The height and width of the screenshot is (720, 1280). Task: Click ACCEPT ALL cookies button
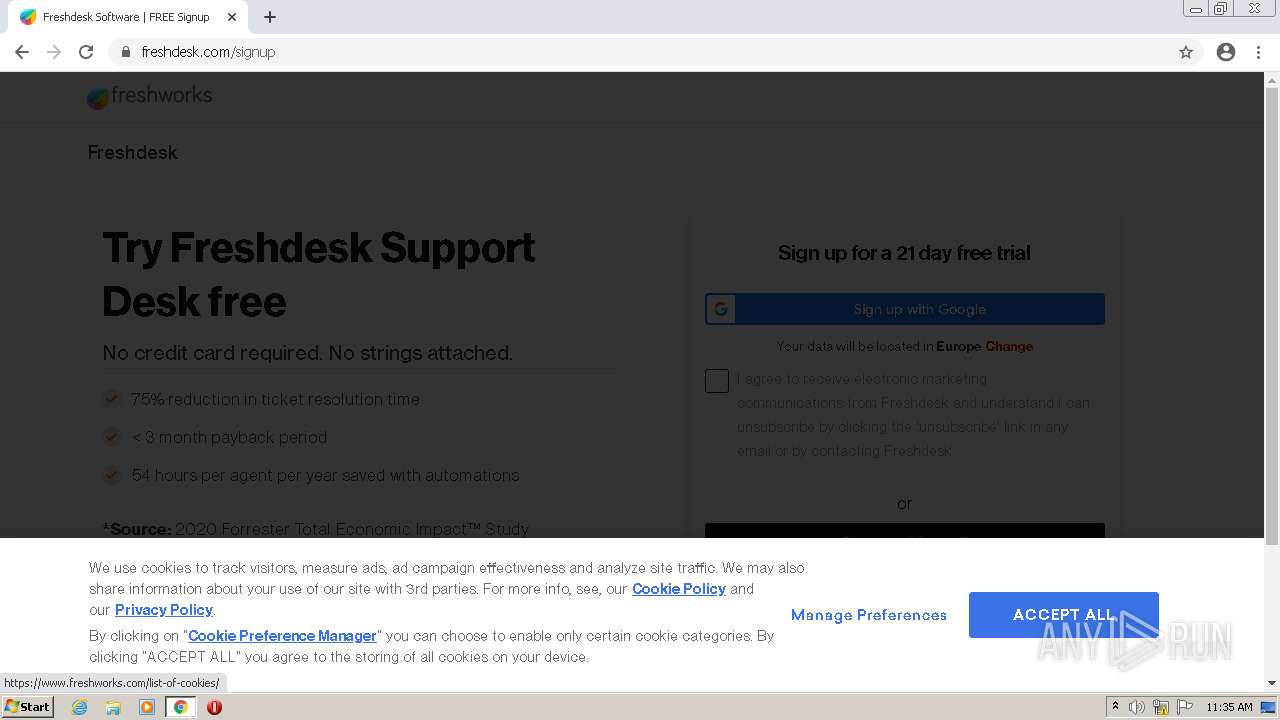tap(1064, 615)
